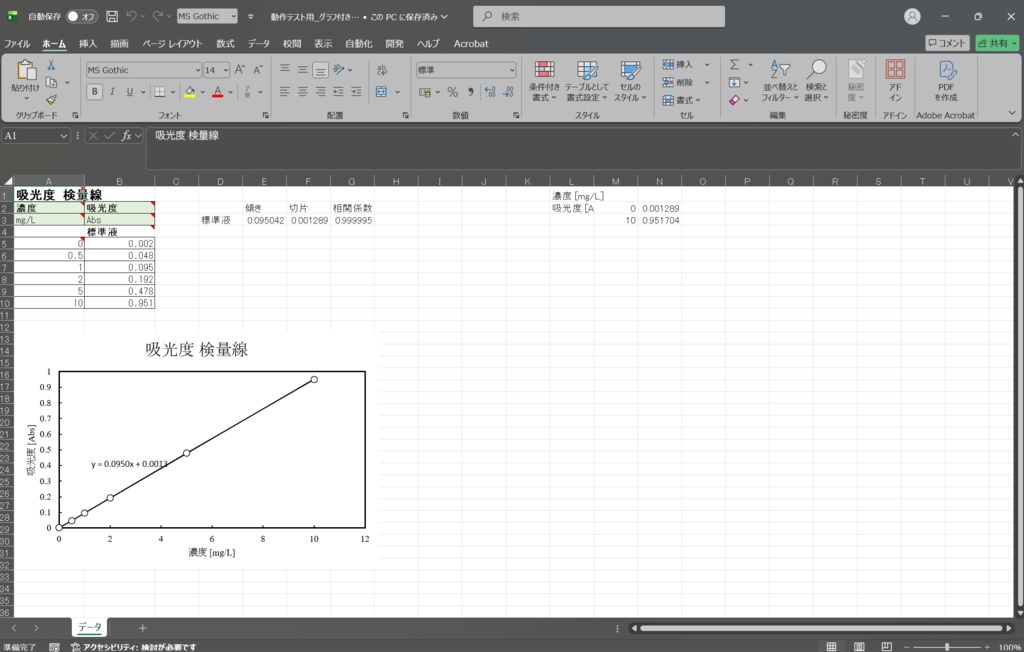Click the user account avatar icon
Viewport: 1024px width, 652px height.
coord(912,16)
